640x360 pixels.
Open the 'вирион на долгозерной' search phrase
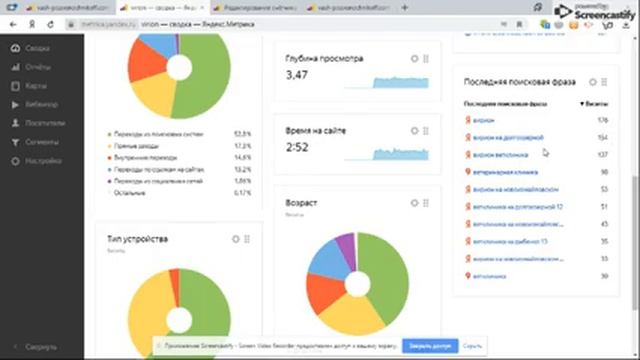coord(508,138)
